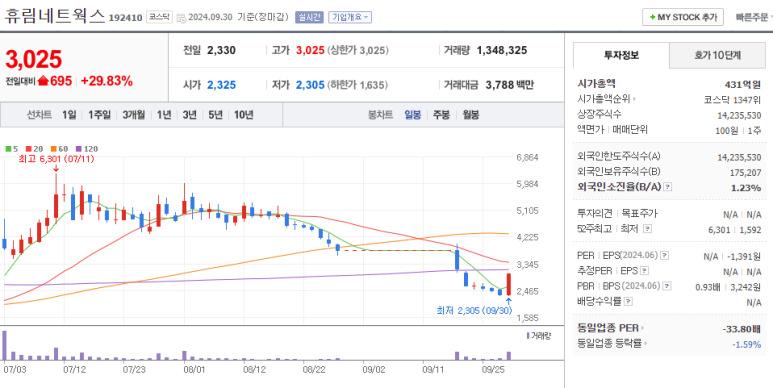The width and height of the screenshot is (773, 388).
Task: Click the help icon next to 외국인소진율(B/A)
Action: (x=668, y=187)
